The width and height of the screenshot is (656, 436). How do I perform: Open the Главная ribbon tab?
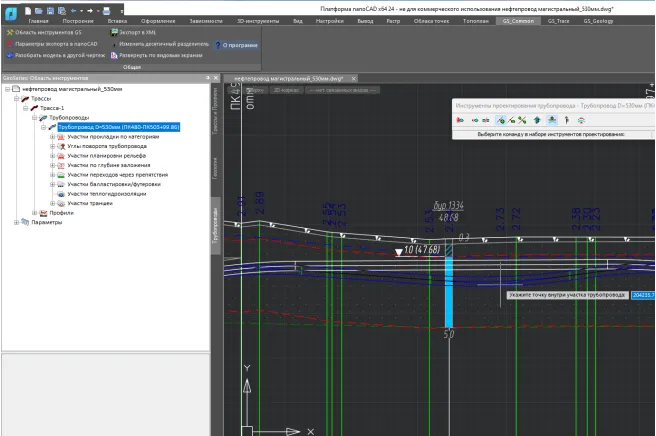(x=38, y=20)
